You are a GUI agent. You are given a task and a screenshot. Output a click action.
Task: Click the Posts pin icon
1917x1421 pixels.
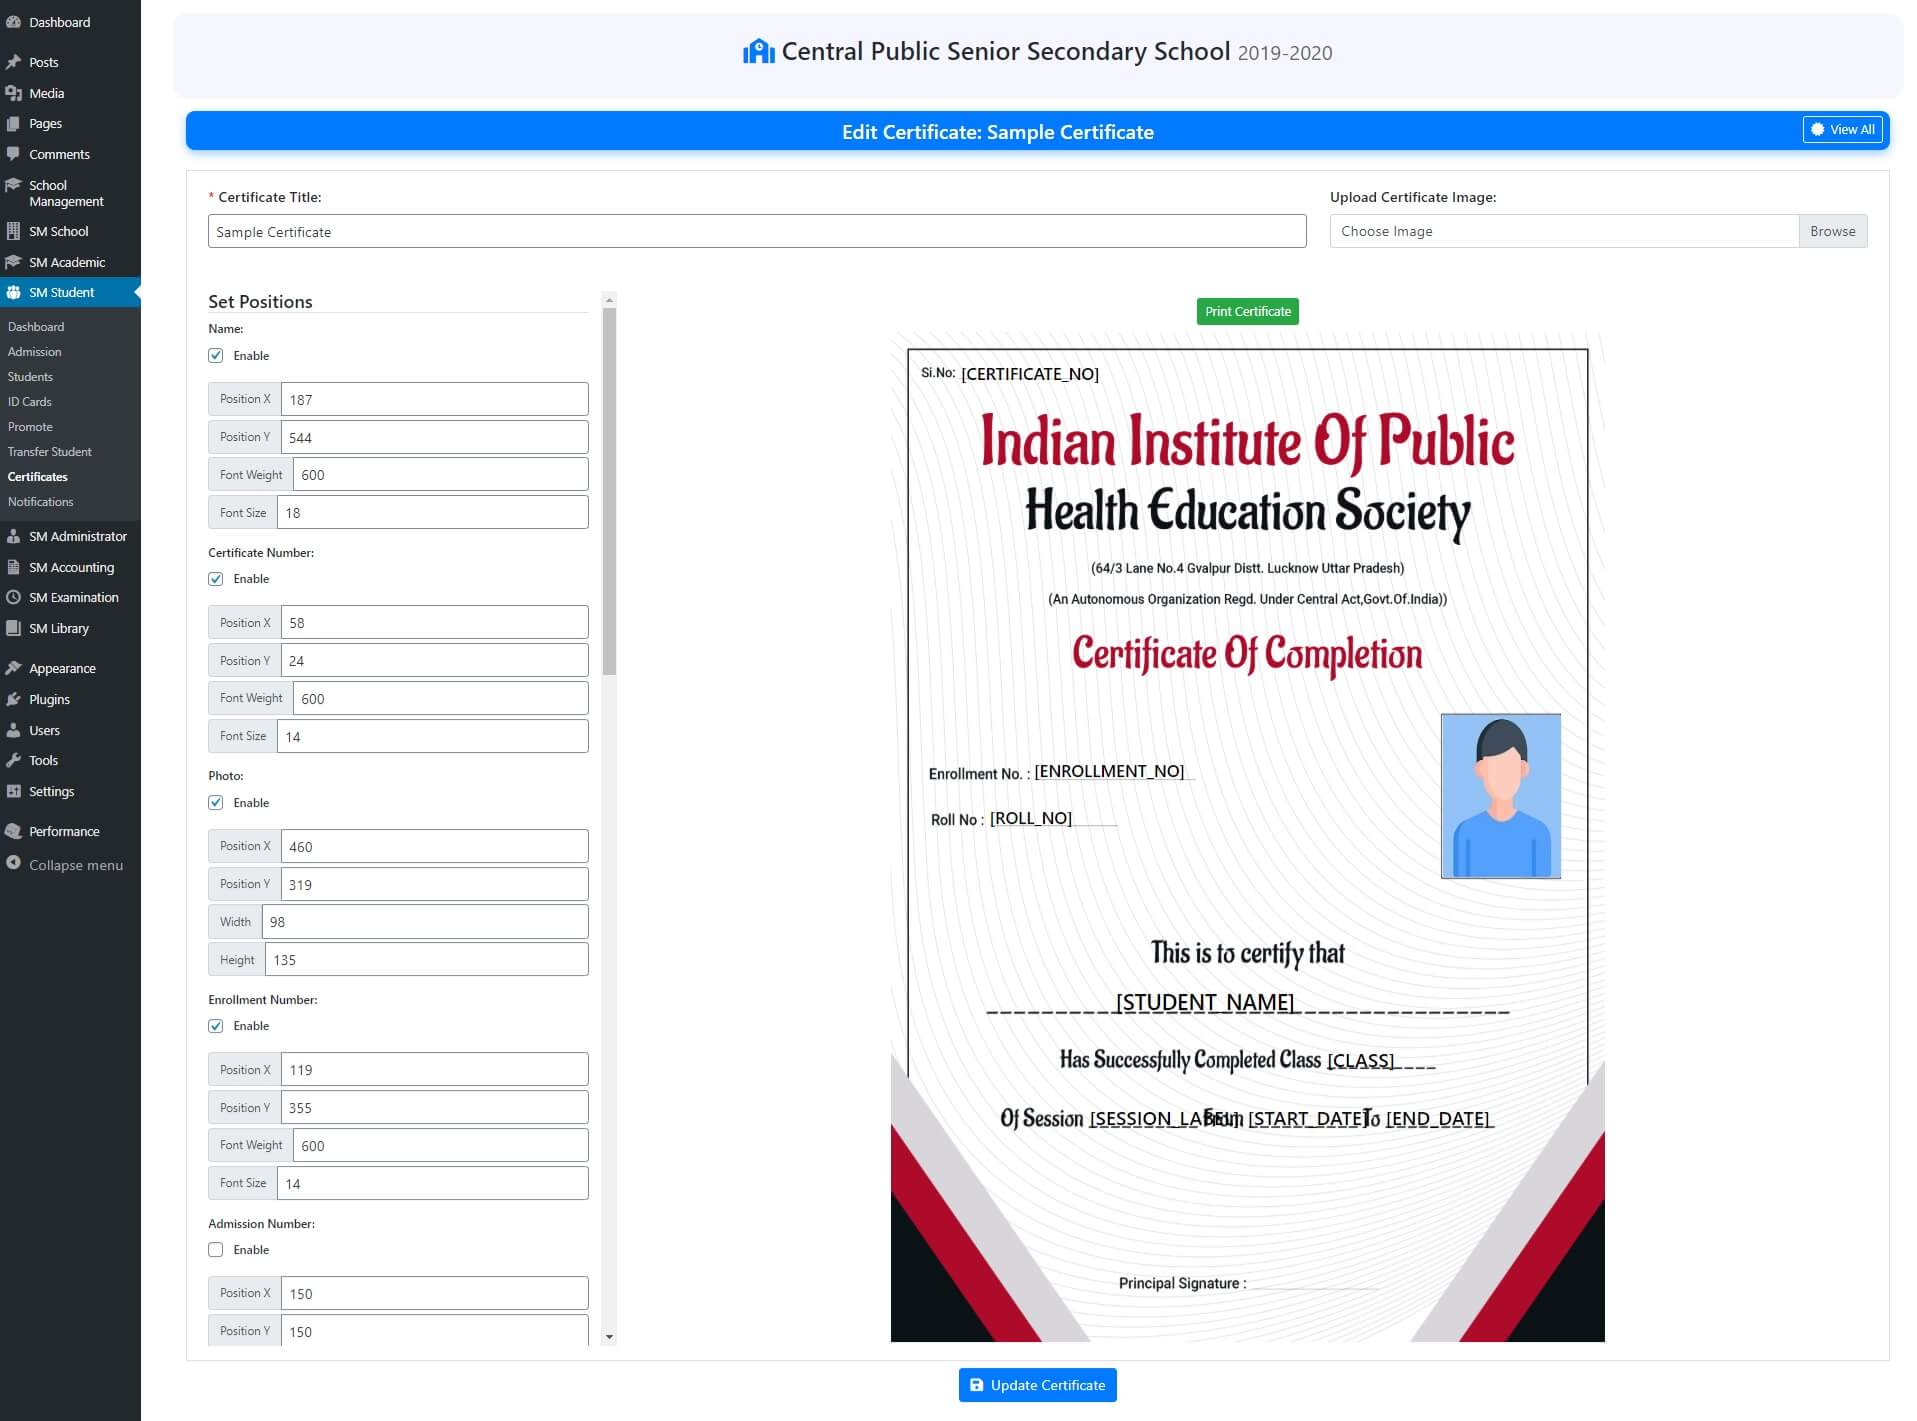(x=13, y=62)
